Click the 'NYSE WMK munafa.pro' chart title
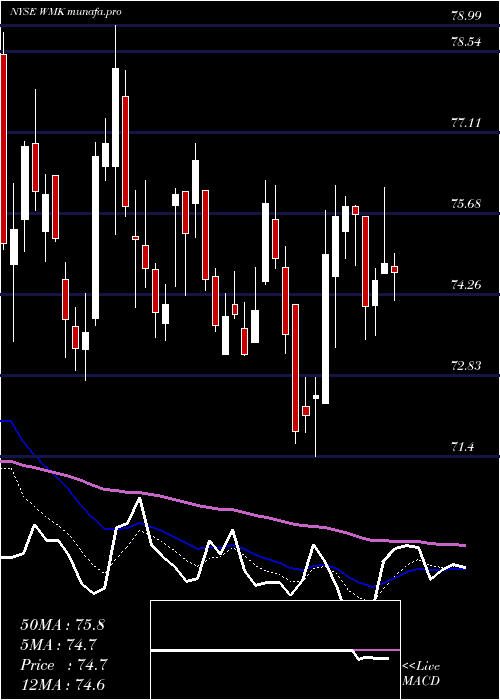Screen dimensions: 500x700 (66, 12)
